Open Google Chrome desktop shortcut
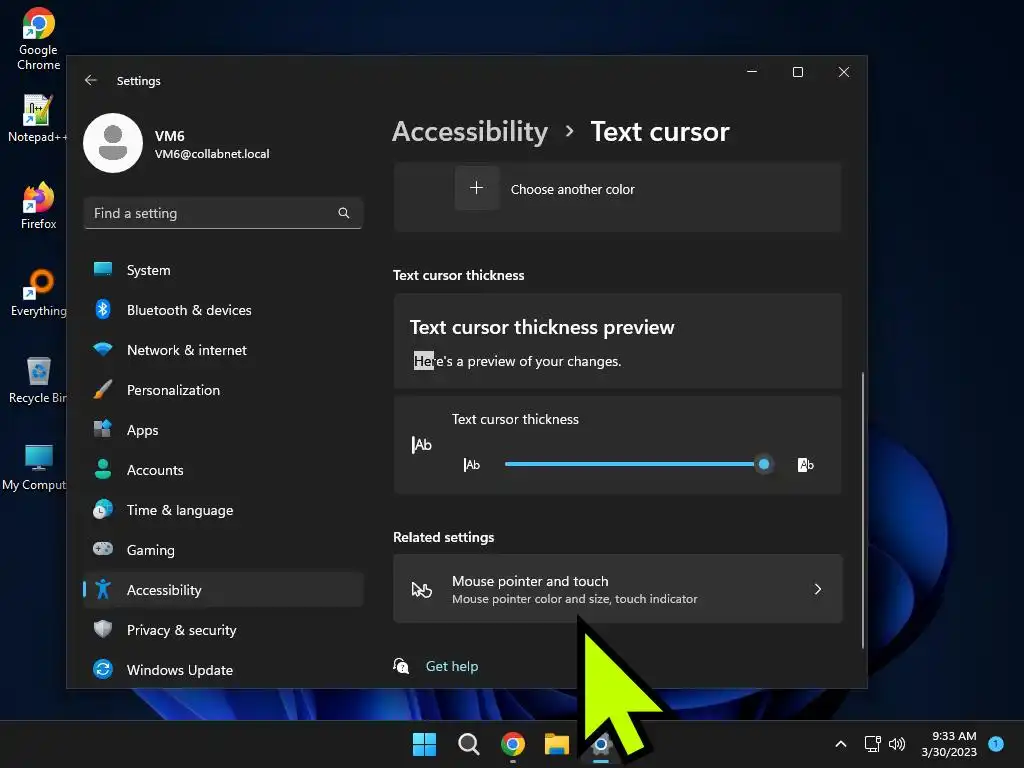Screen dimensions: 1024x768 39,38
